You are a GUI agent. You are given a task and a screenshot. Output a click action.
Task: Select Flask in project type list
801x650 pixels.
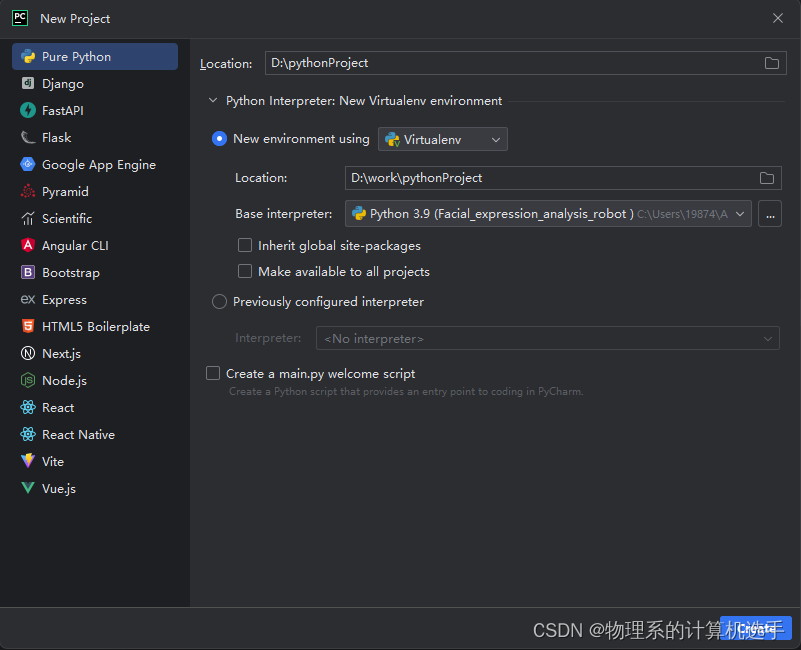[x=95, y=137]
